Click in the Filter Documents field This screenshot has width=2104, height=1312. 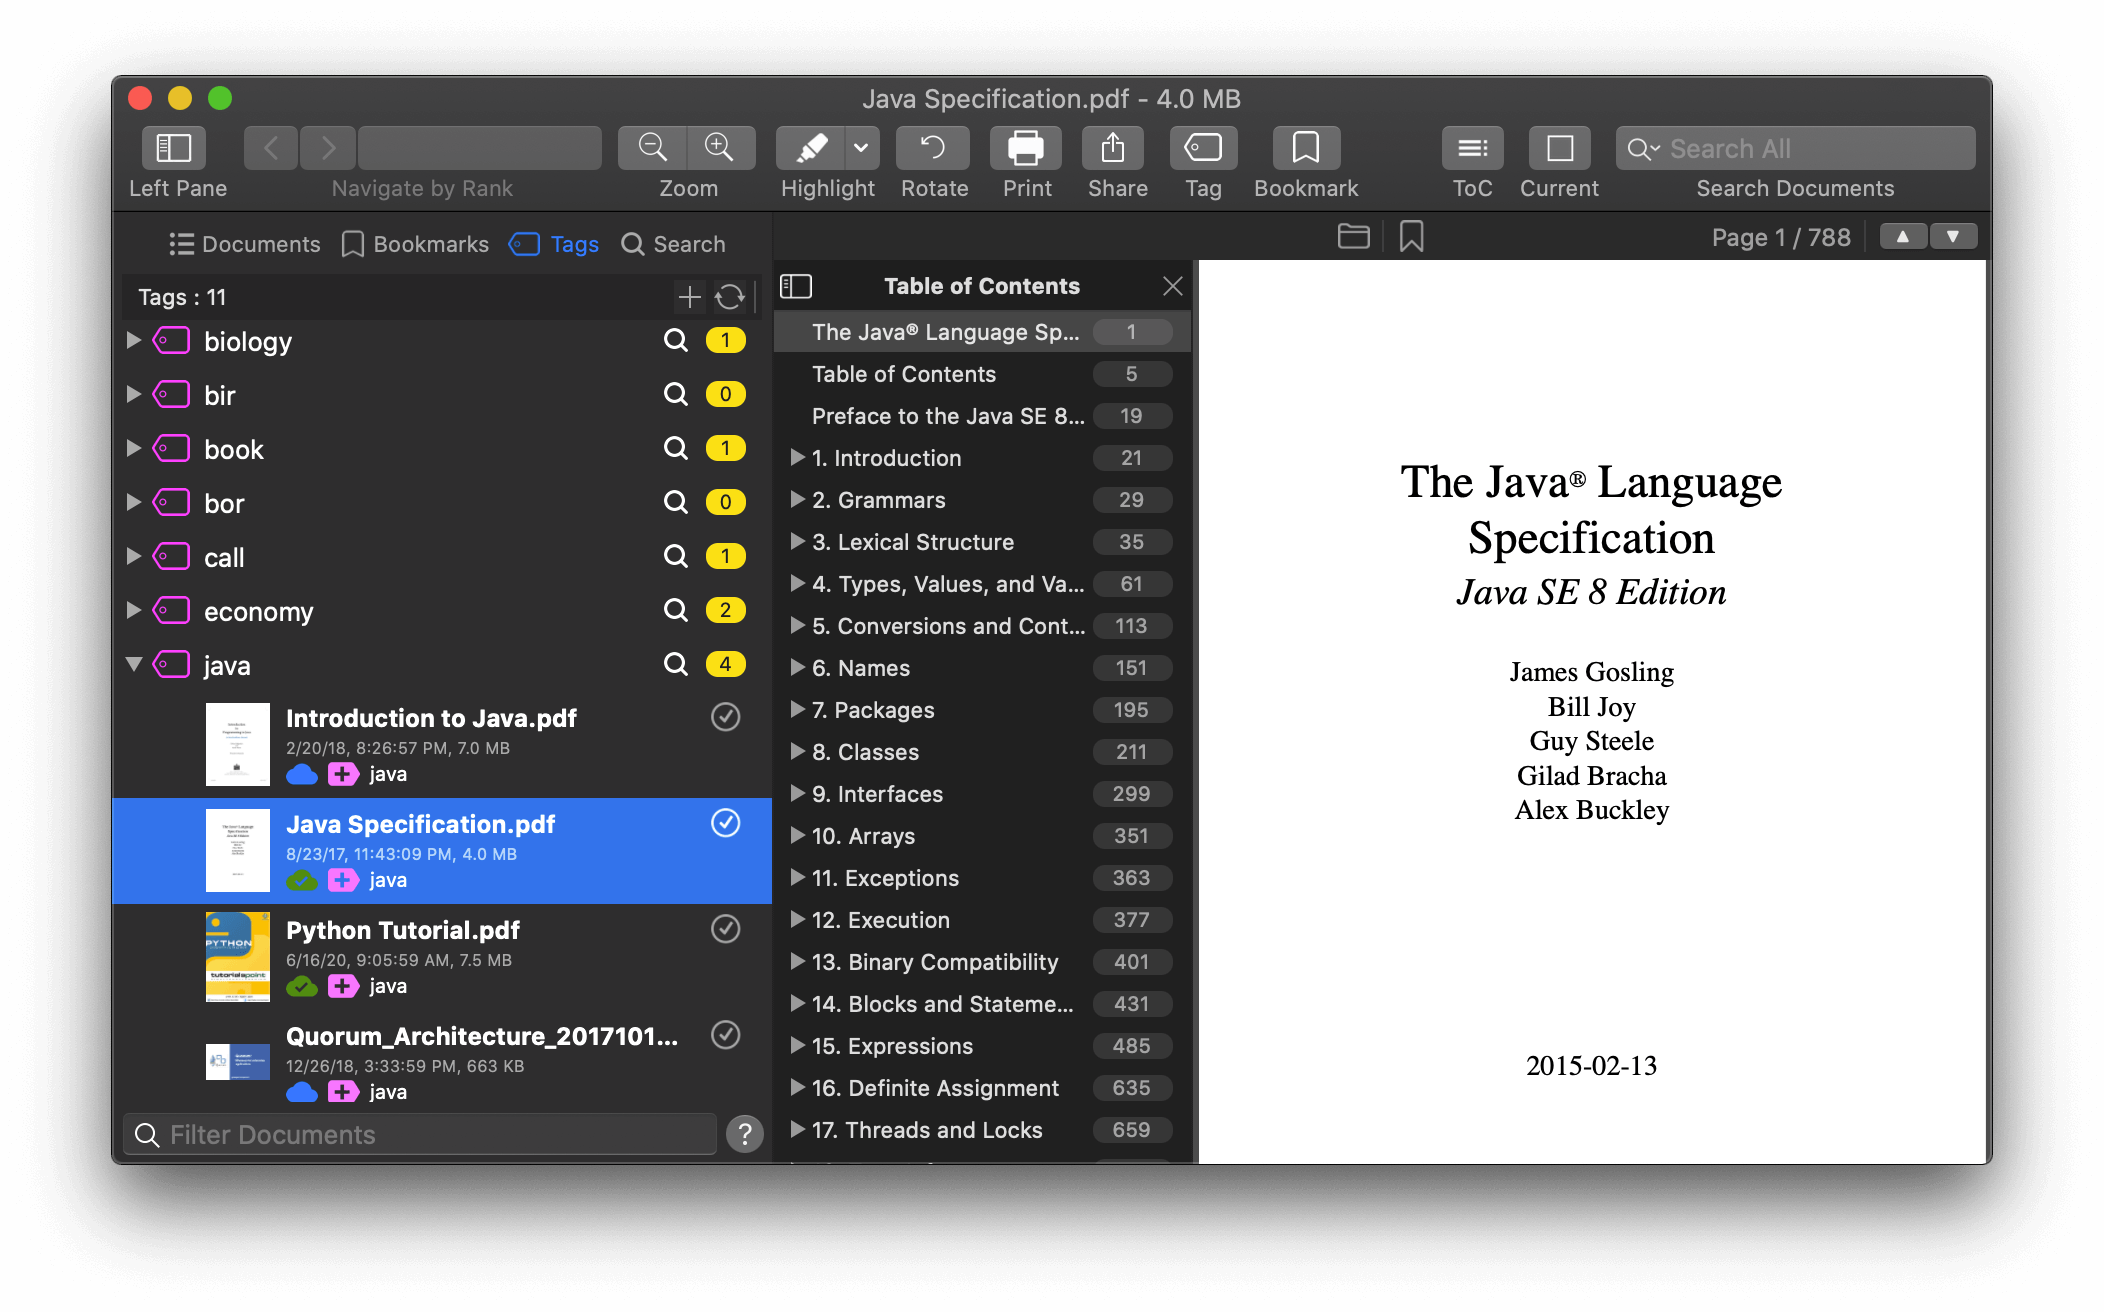[x=420, y=1134]
